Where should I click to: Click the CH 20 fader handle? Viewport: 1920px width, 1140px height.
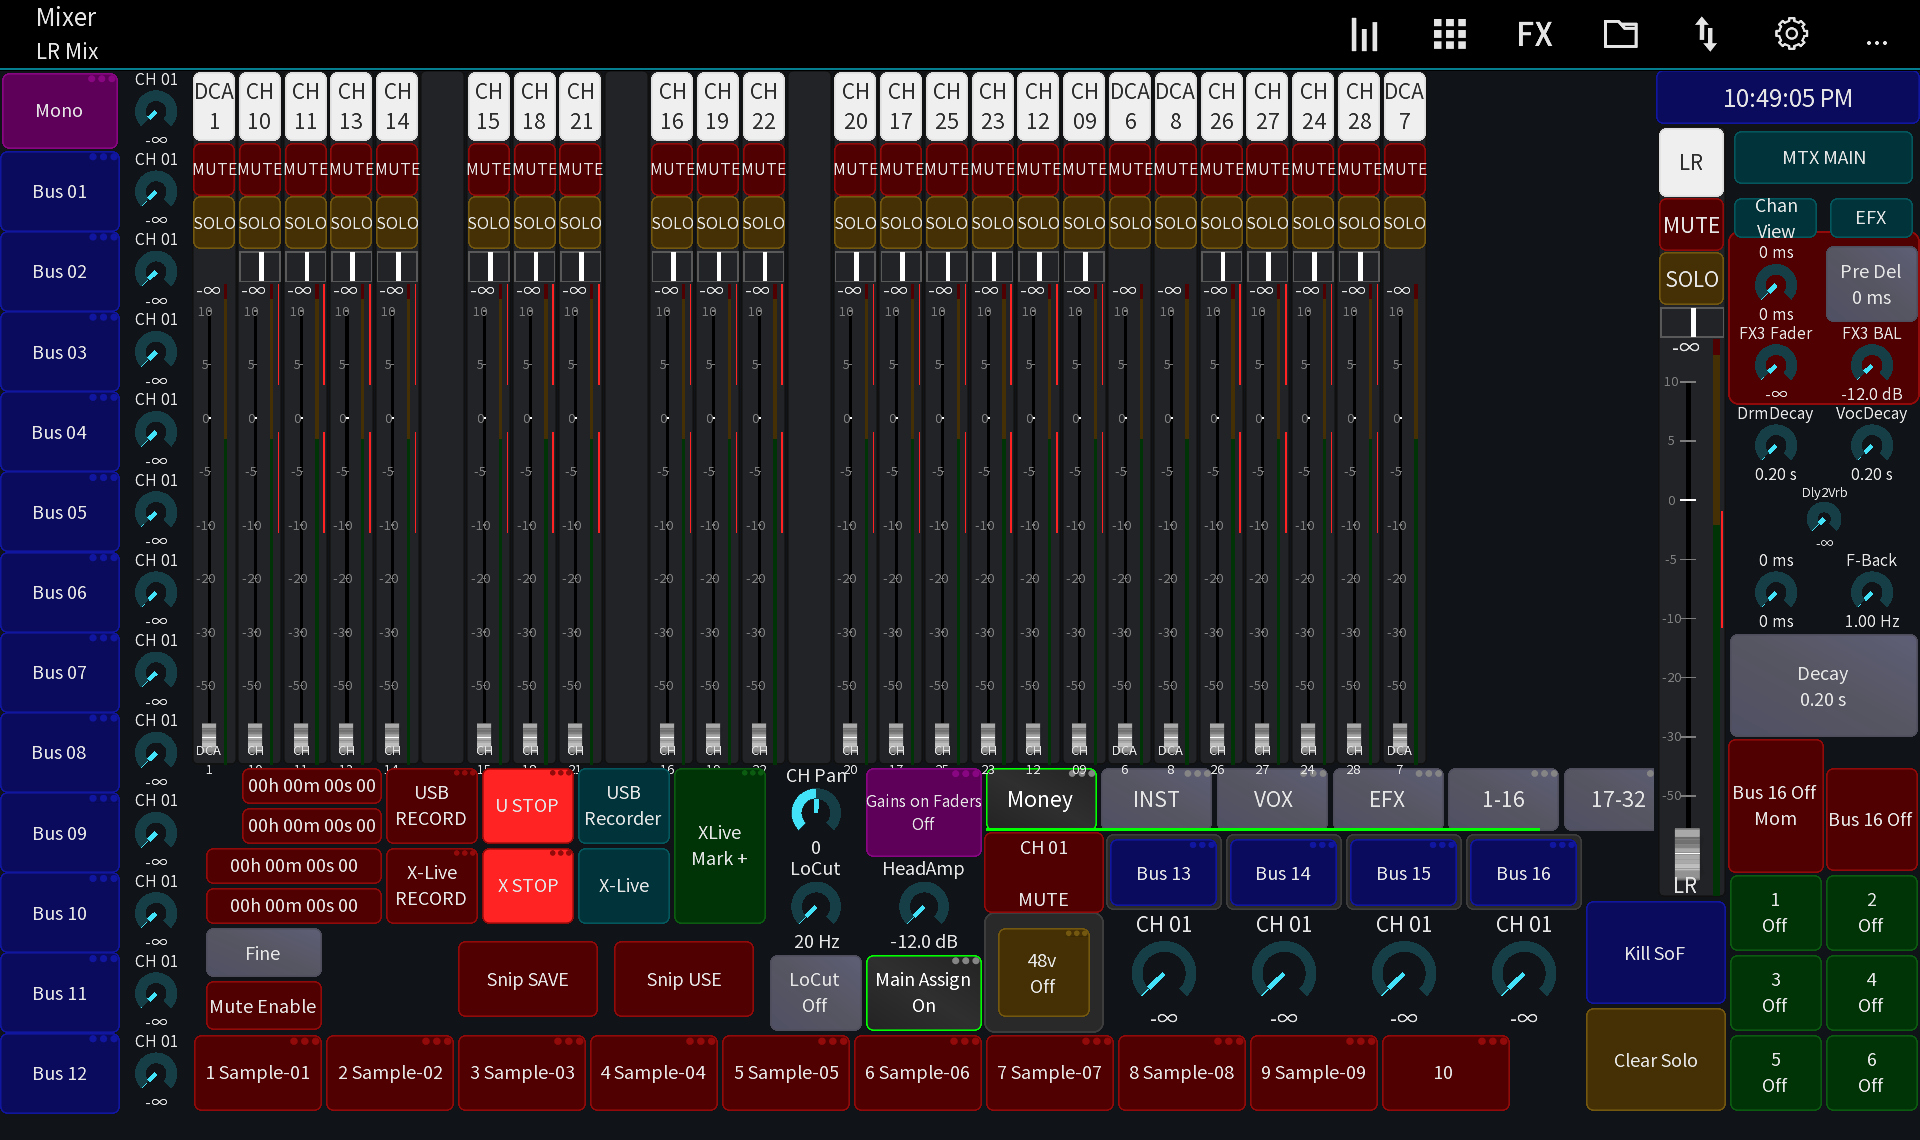pyautogui.click(x=850, y=738)
